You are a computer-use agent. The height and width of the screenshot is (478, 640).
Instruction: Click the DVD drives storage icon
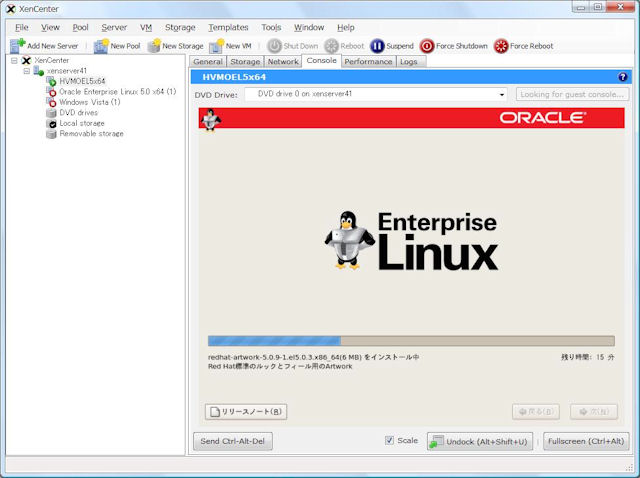point(51,113)
